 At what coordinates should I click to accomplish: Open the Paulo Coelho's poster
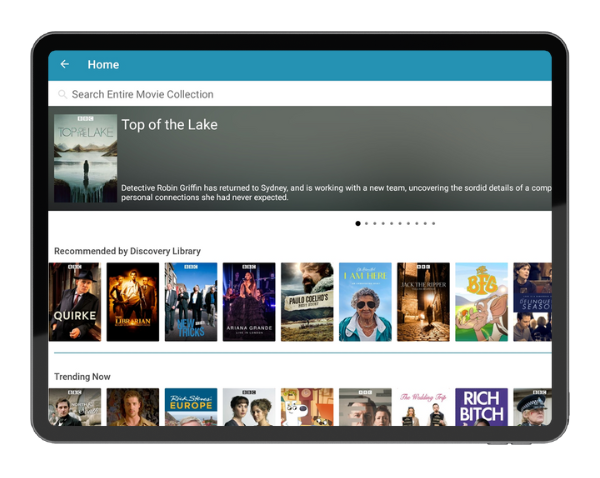click(307, 302)
